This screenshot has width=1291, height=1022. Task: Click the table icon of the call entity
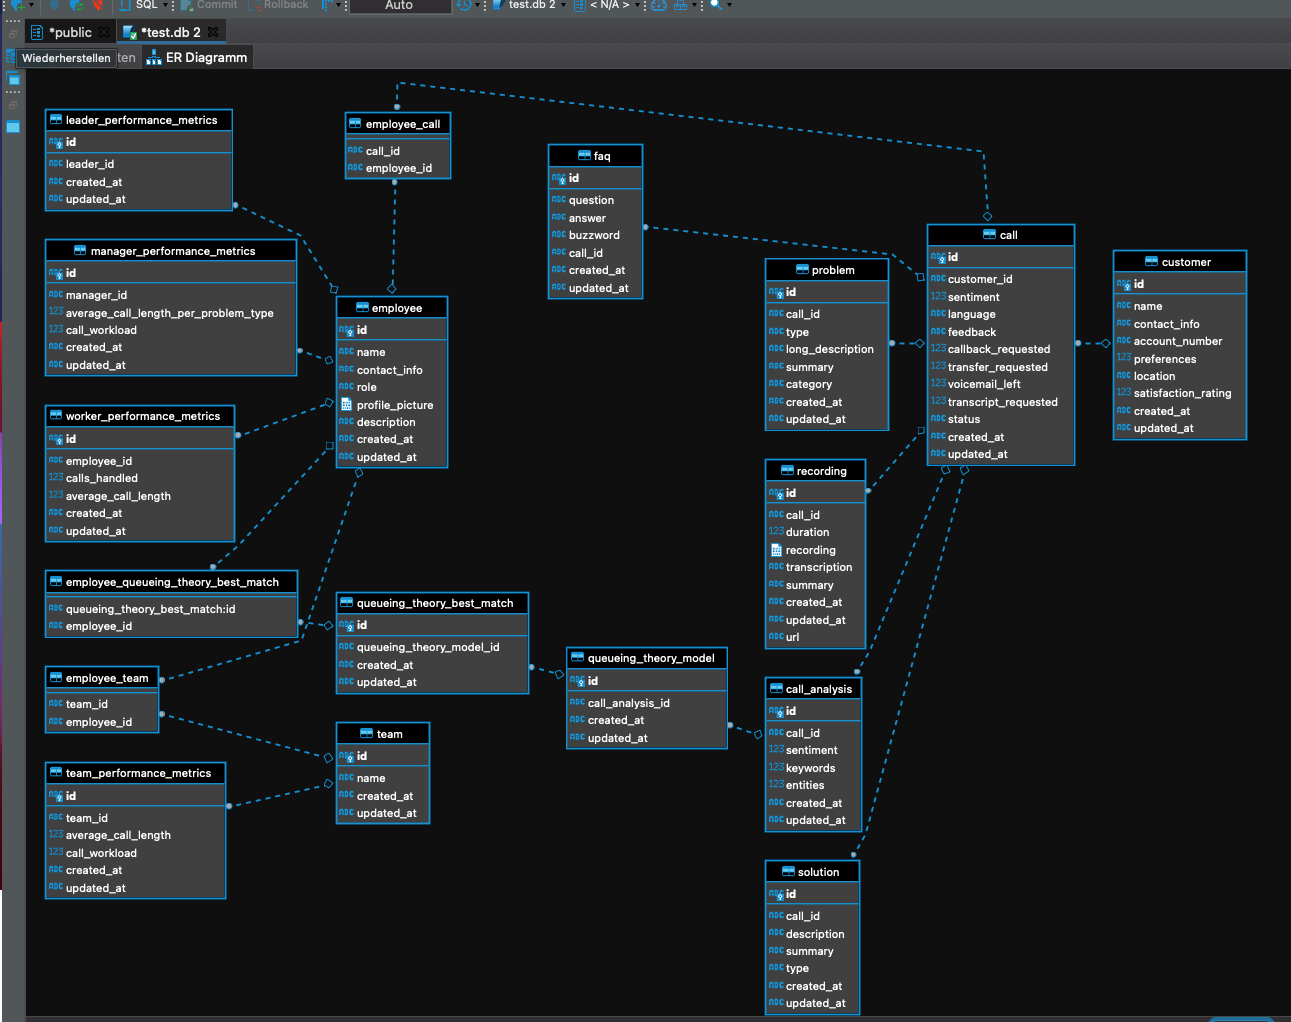990,235
